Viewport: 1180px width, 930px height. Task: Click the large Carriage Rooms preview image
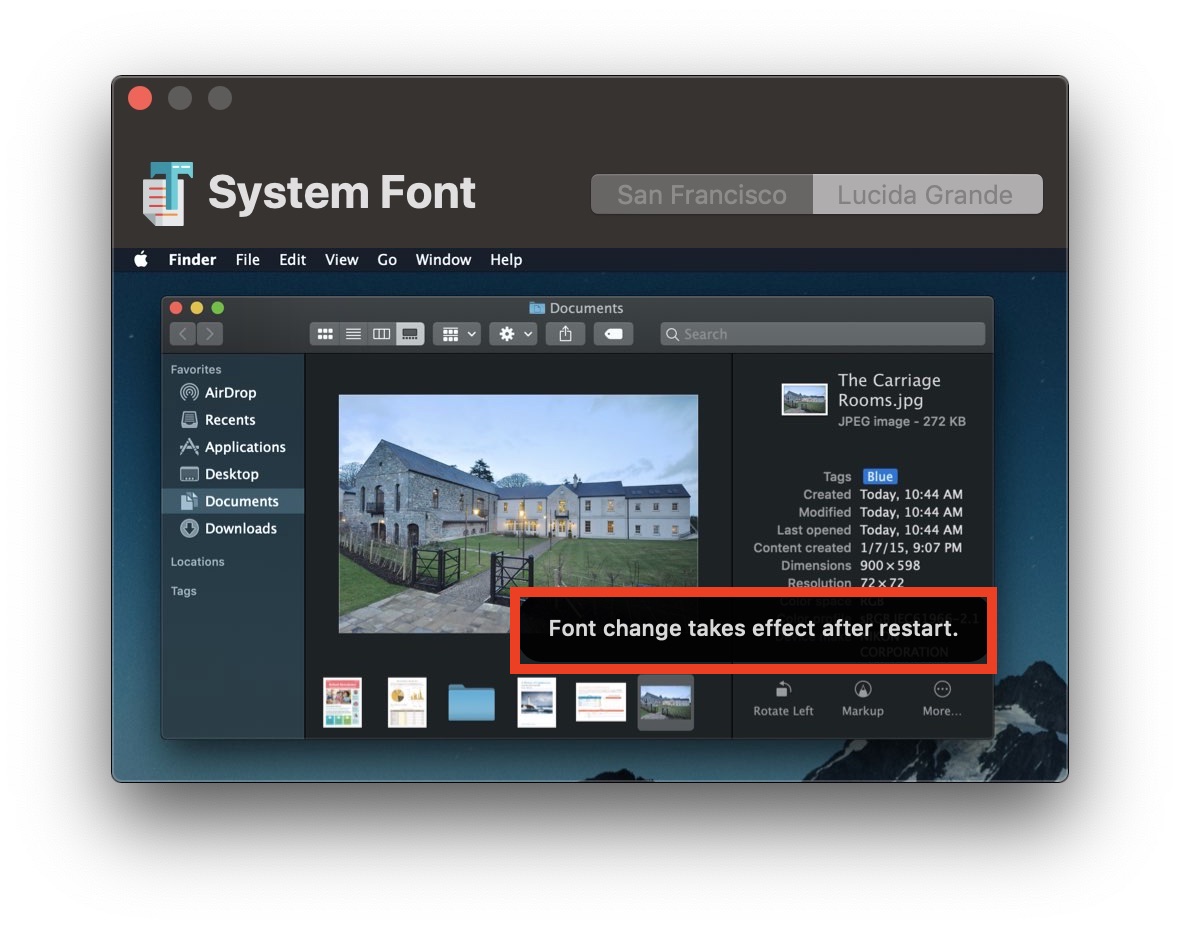click(x=518, y=513)
